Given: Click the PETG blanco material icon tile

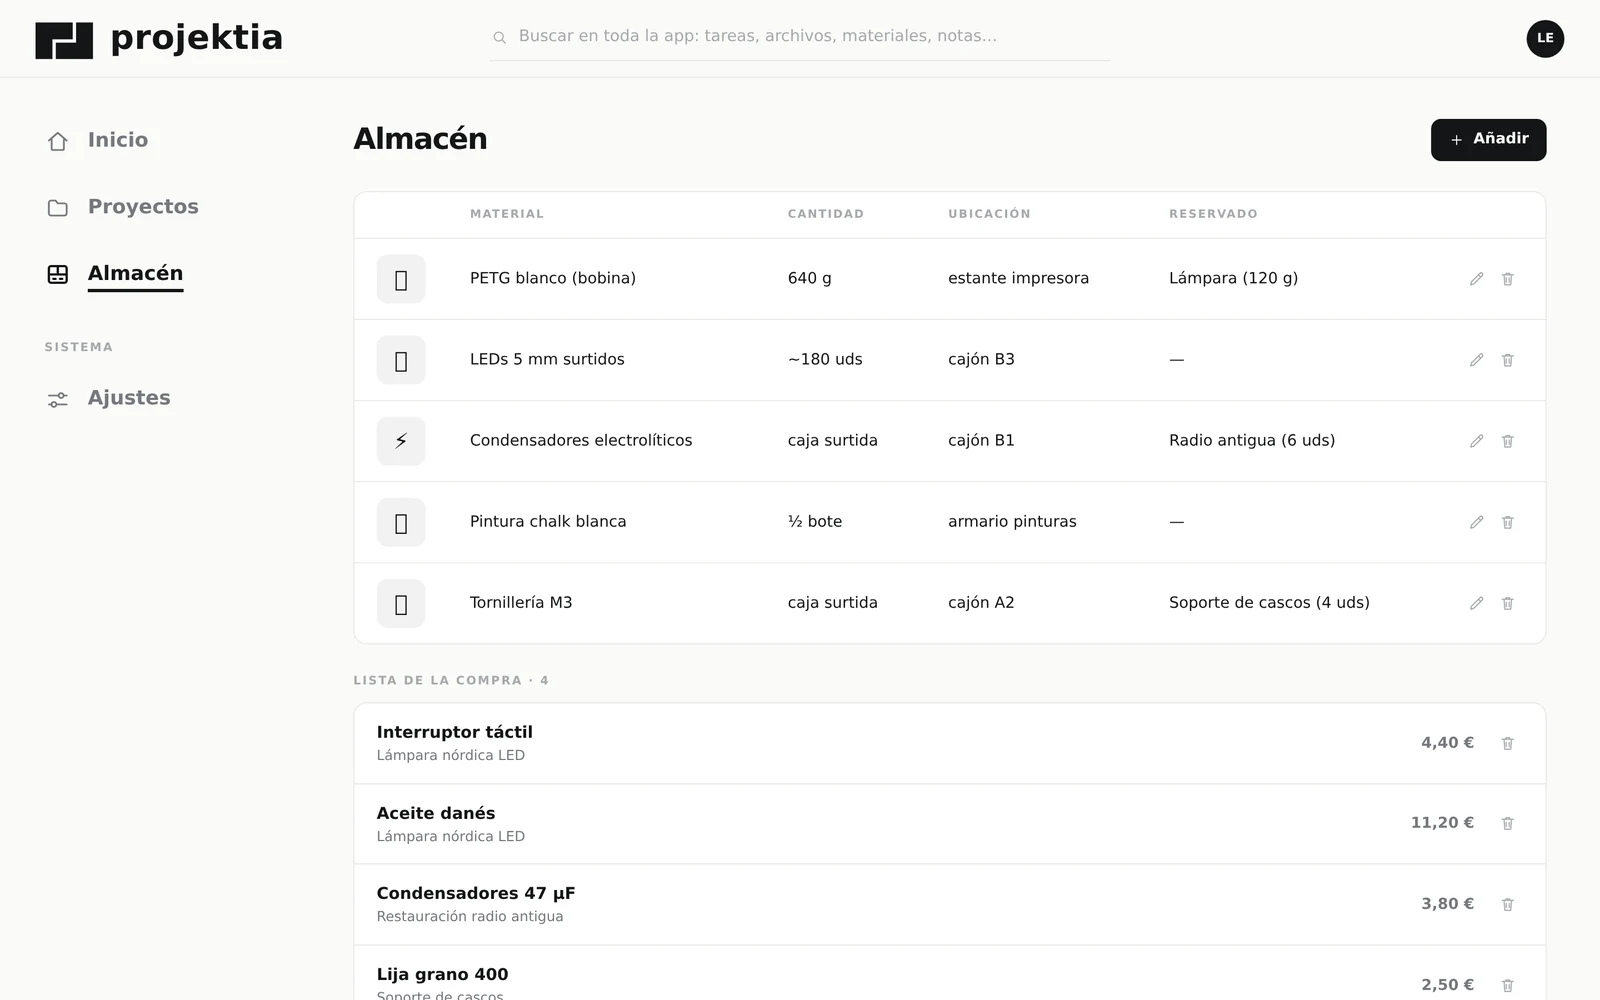Looking at the screenshot, I should tap(401, 279).
